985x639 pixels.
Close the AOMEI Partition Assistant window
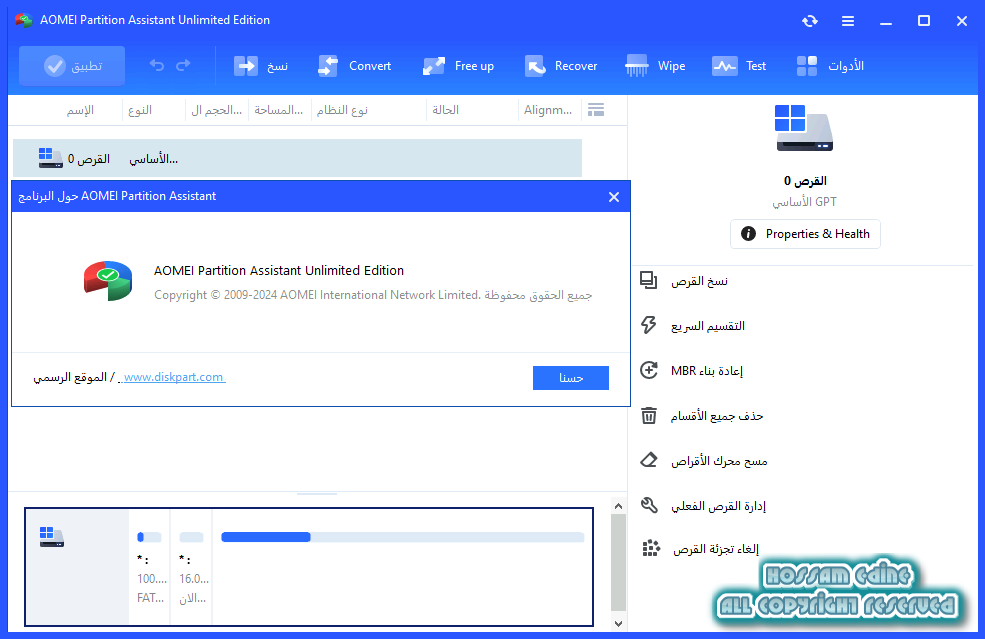pos(962,21)
